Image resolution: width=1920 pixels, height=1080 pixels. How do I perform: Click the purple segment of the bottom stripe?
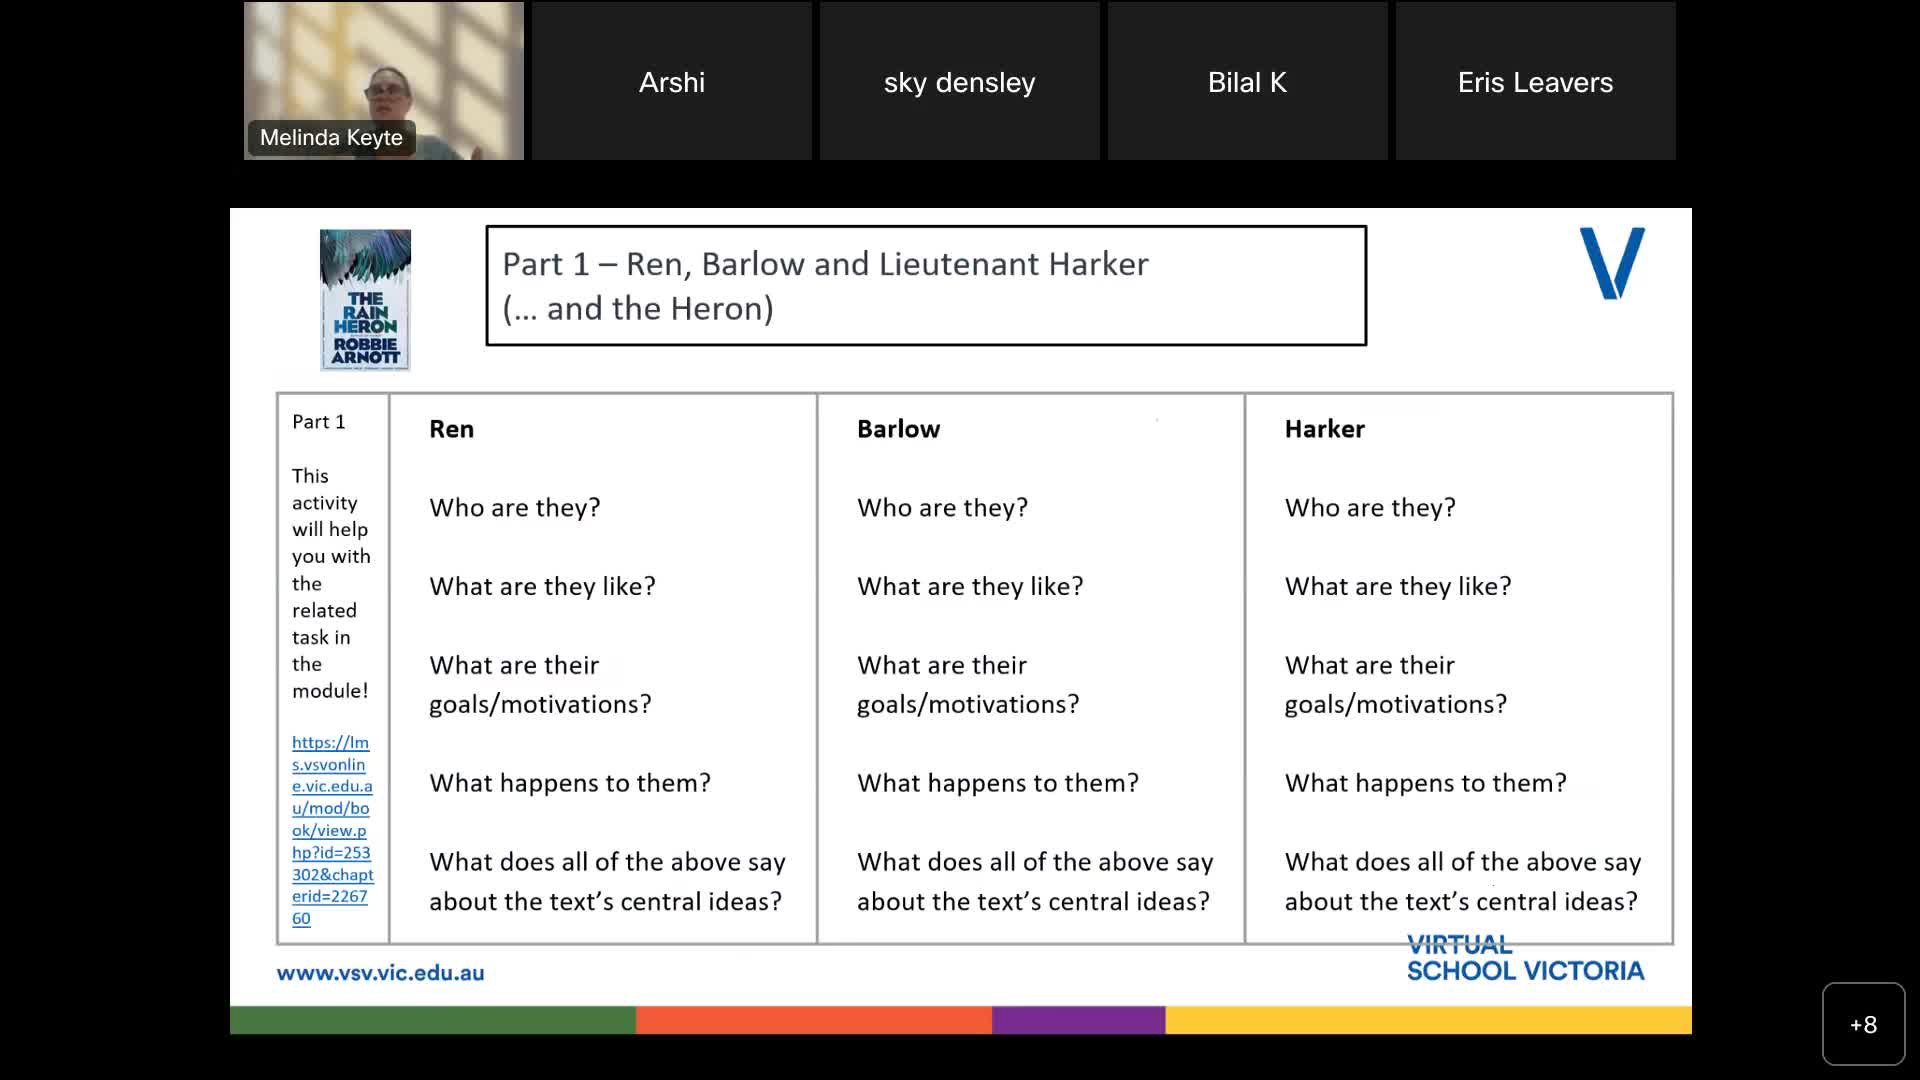coord(1075,1020)
